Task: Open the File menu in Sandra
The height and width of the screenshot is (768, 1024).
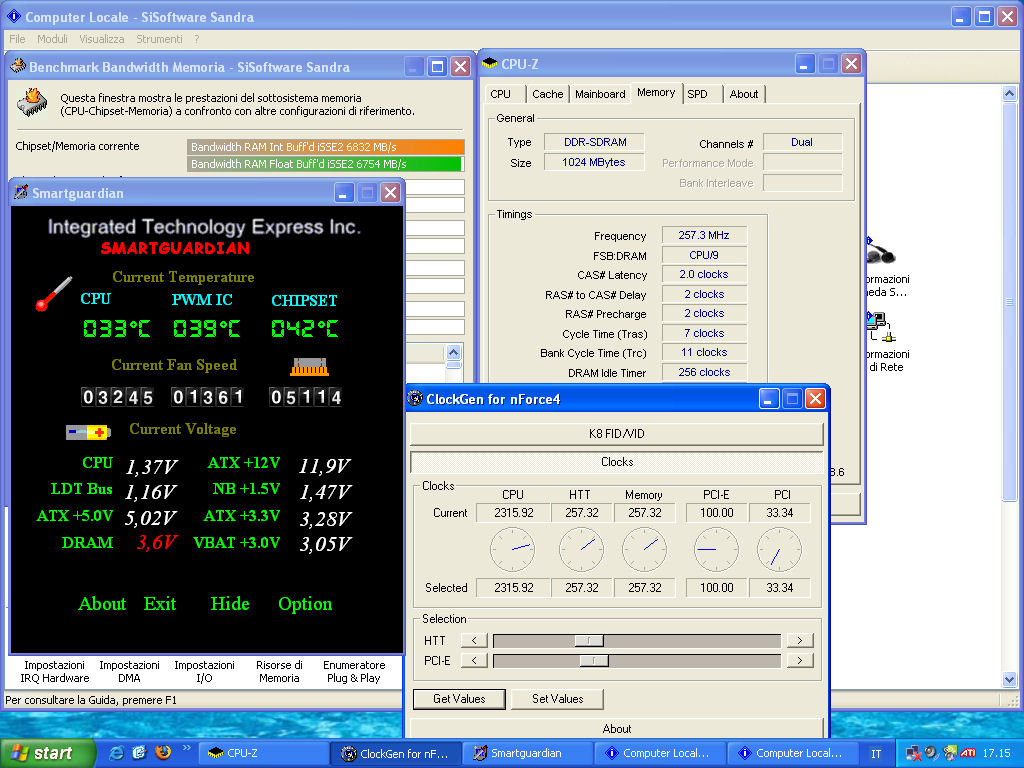Action: 17,39
